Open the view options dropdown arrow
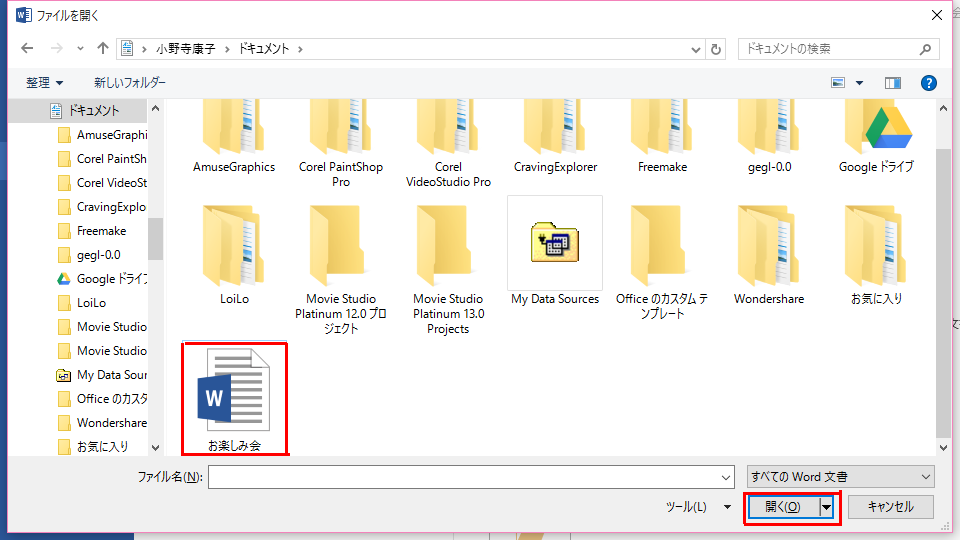 [x=859, y=83]
